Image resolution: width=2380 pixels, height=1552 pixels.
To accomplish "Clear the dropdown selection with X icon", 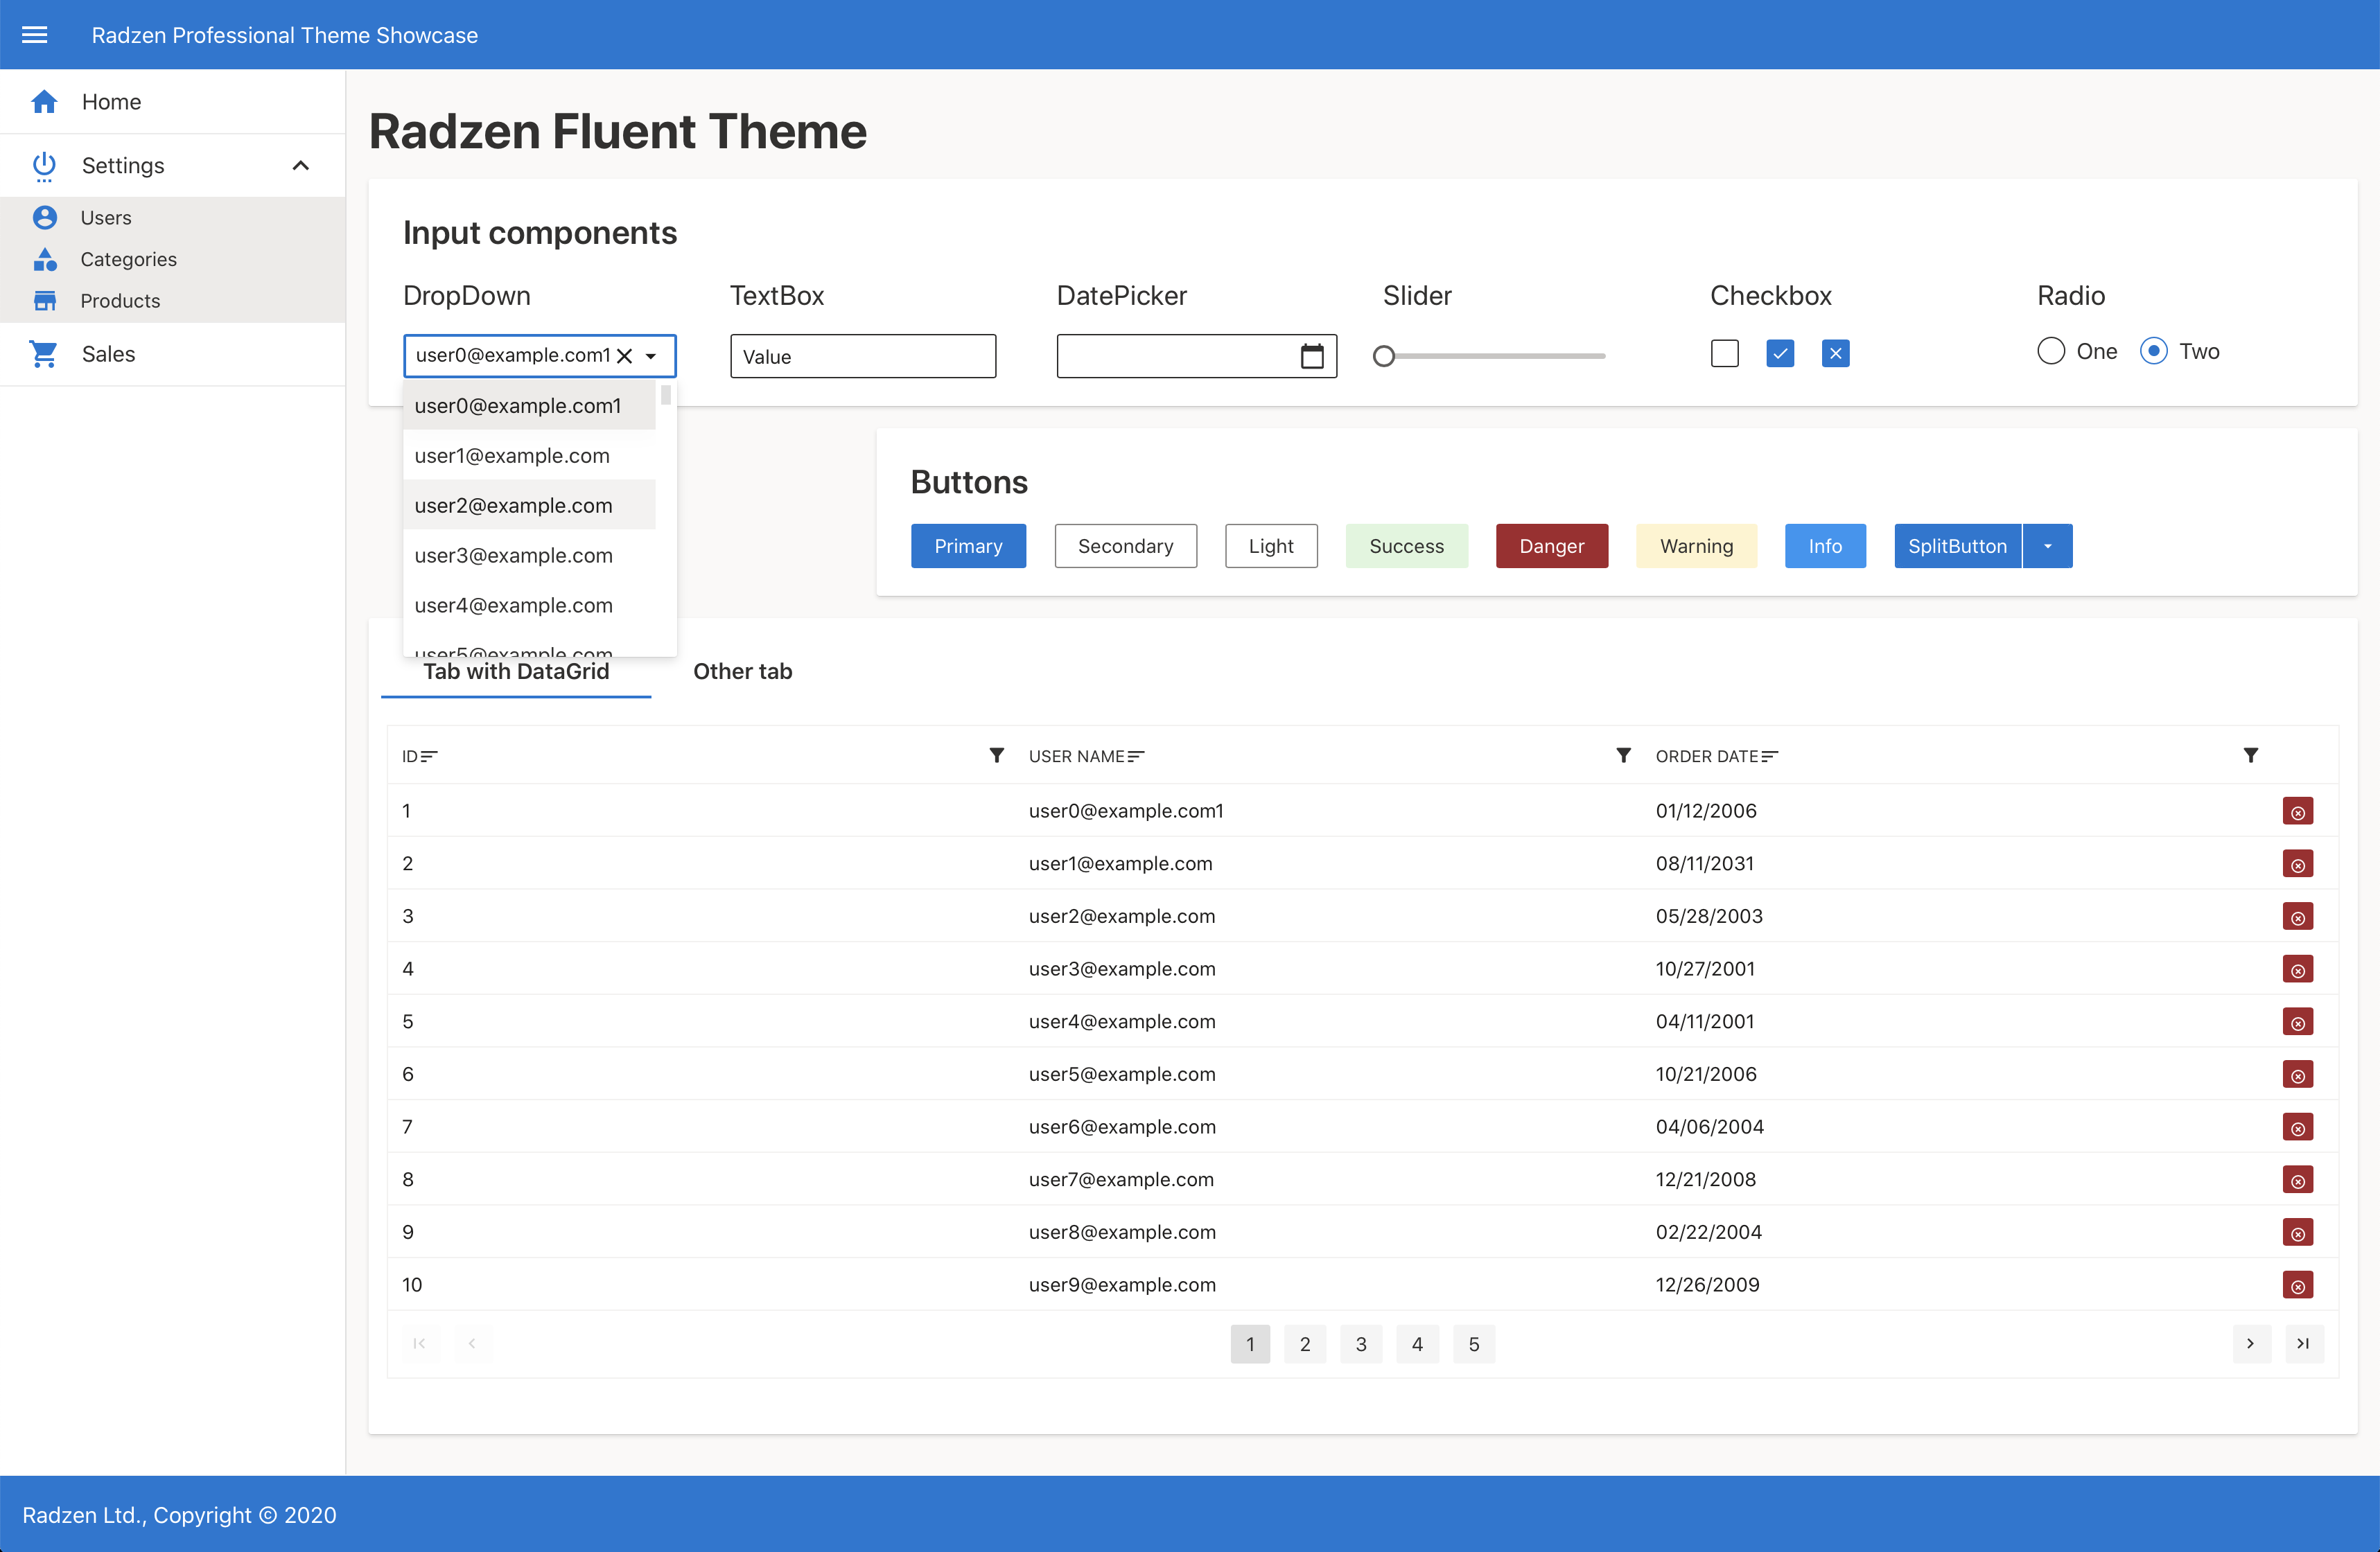I will point(624,356).
